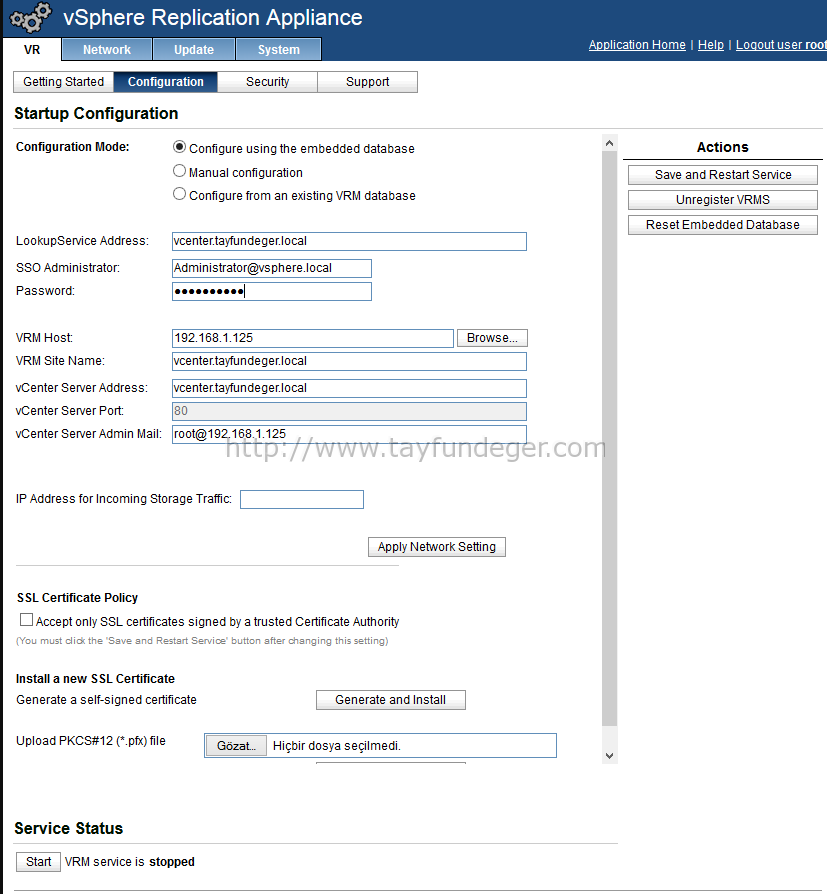This screenshot has height=894, width=827.
Task: Click the scroll down arrow of configuration panel
Action: coord(609,756)
